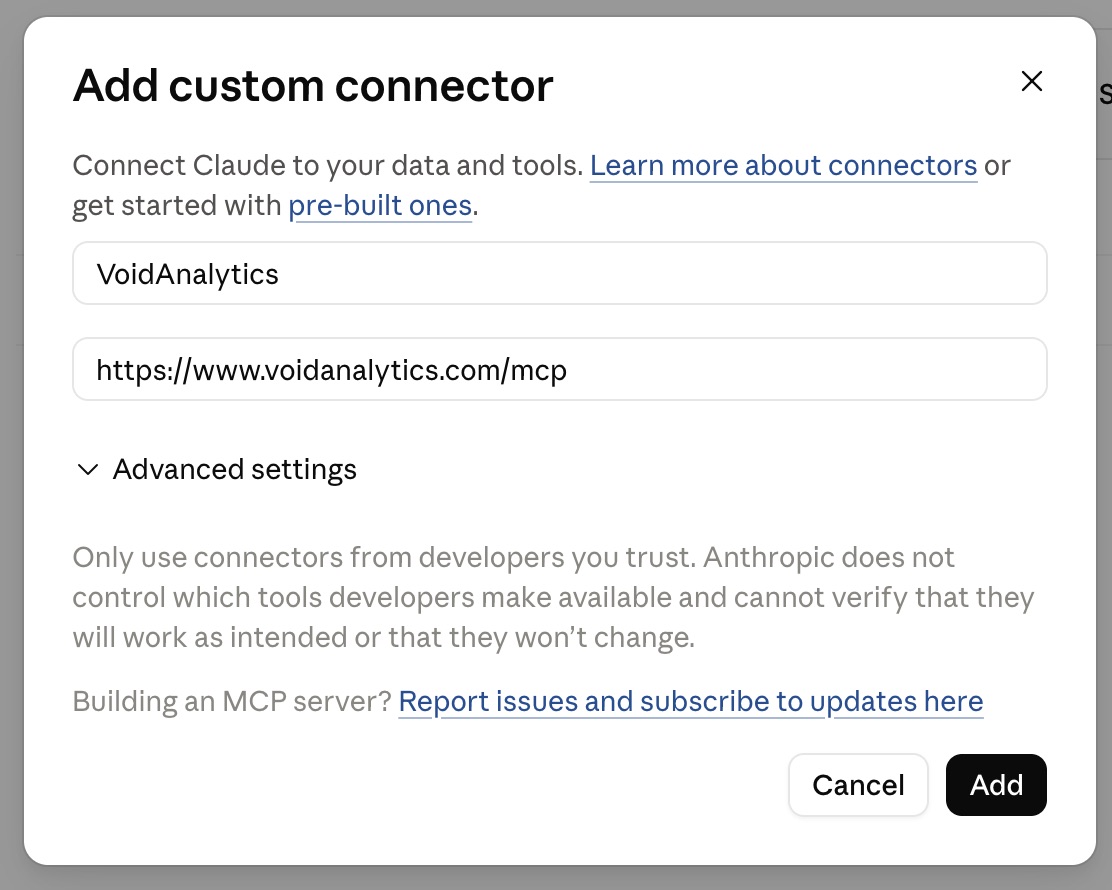The height and width of the screenshot is (890, 1112).
Task: Click the Advanced settings label
Action: 235,469
